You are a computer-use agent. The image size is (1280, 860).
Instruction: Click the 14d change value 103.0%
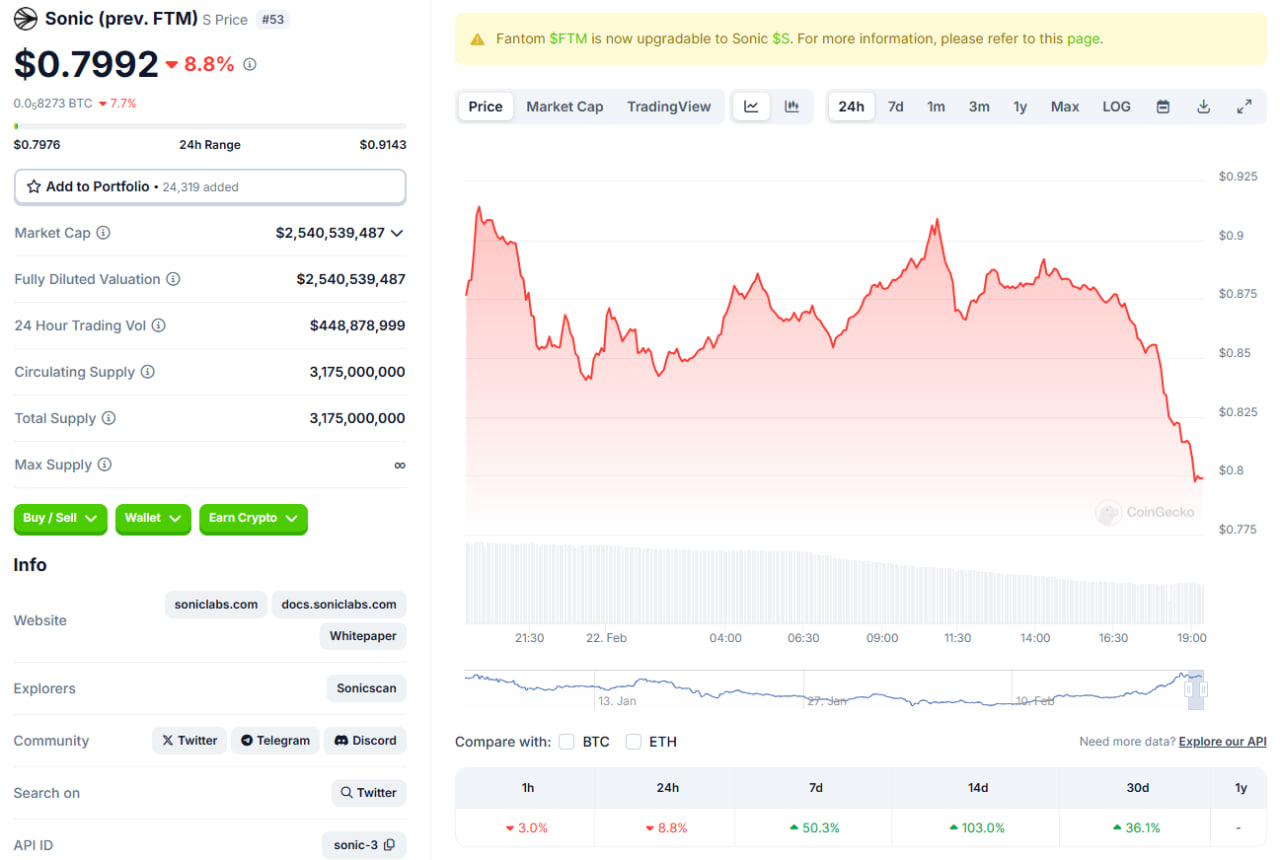[x=977, y=828]
